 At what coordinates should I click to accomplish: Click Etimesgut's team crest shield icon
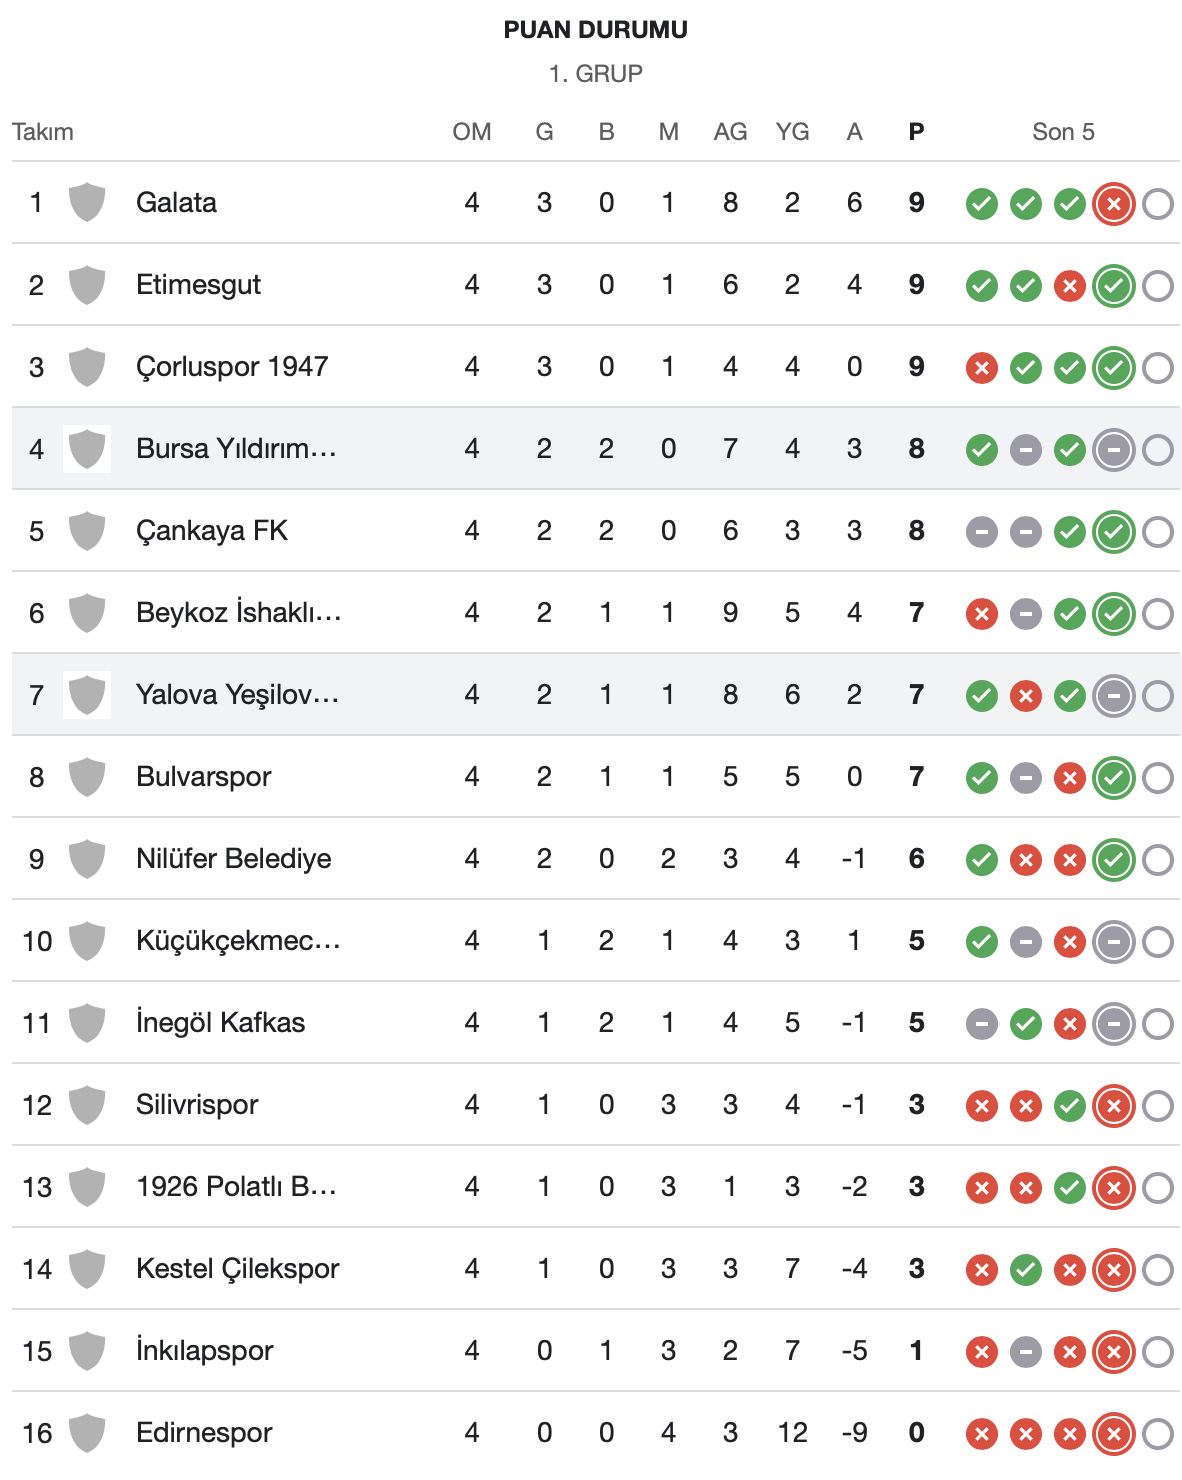tap(87, 285)
